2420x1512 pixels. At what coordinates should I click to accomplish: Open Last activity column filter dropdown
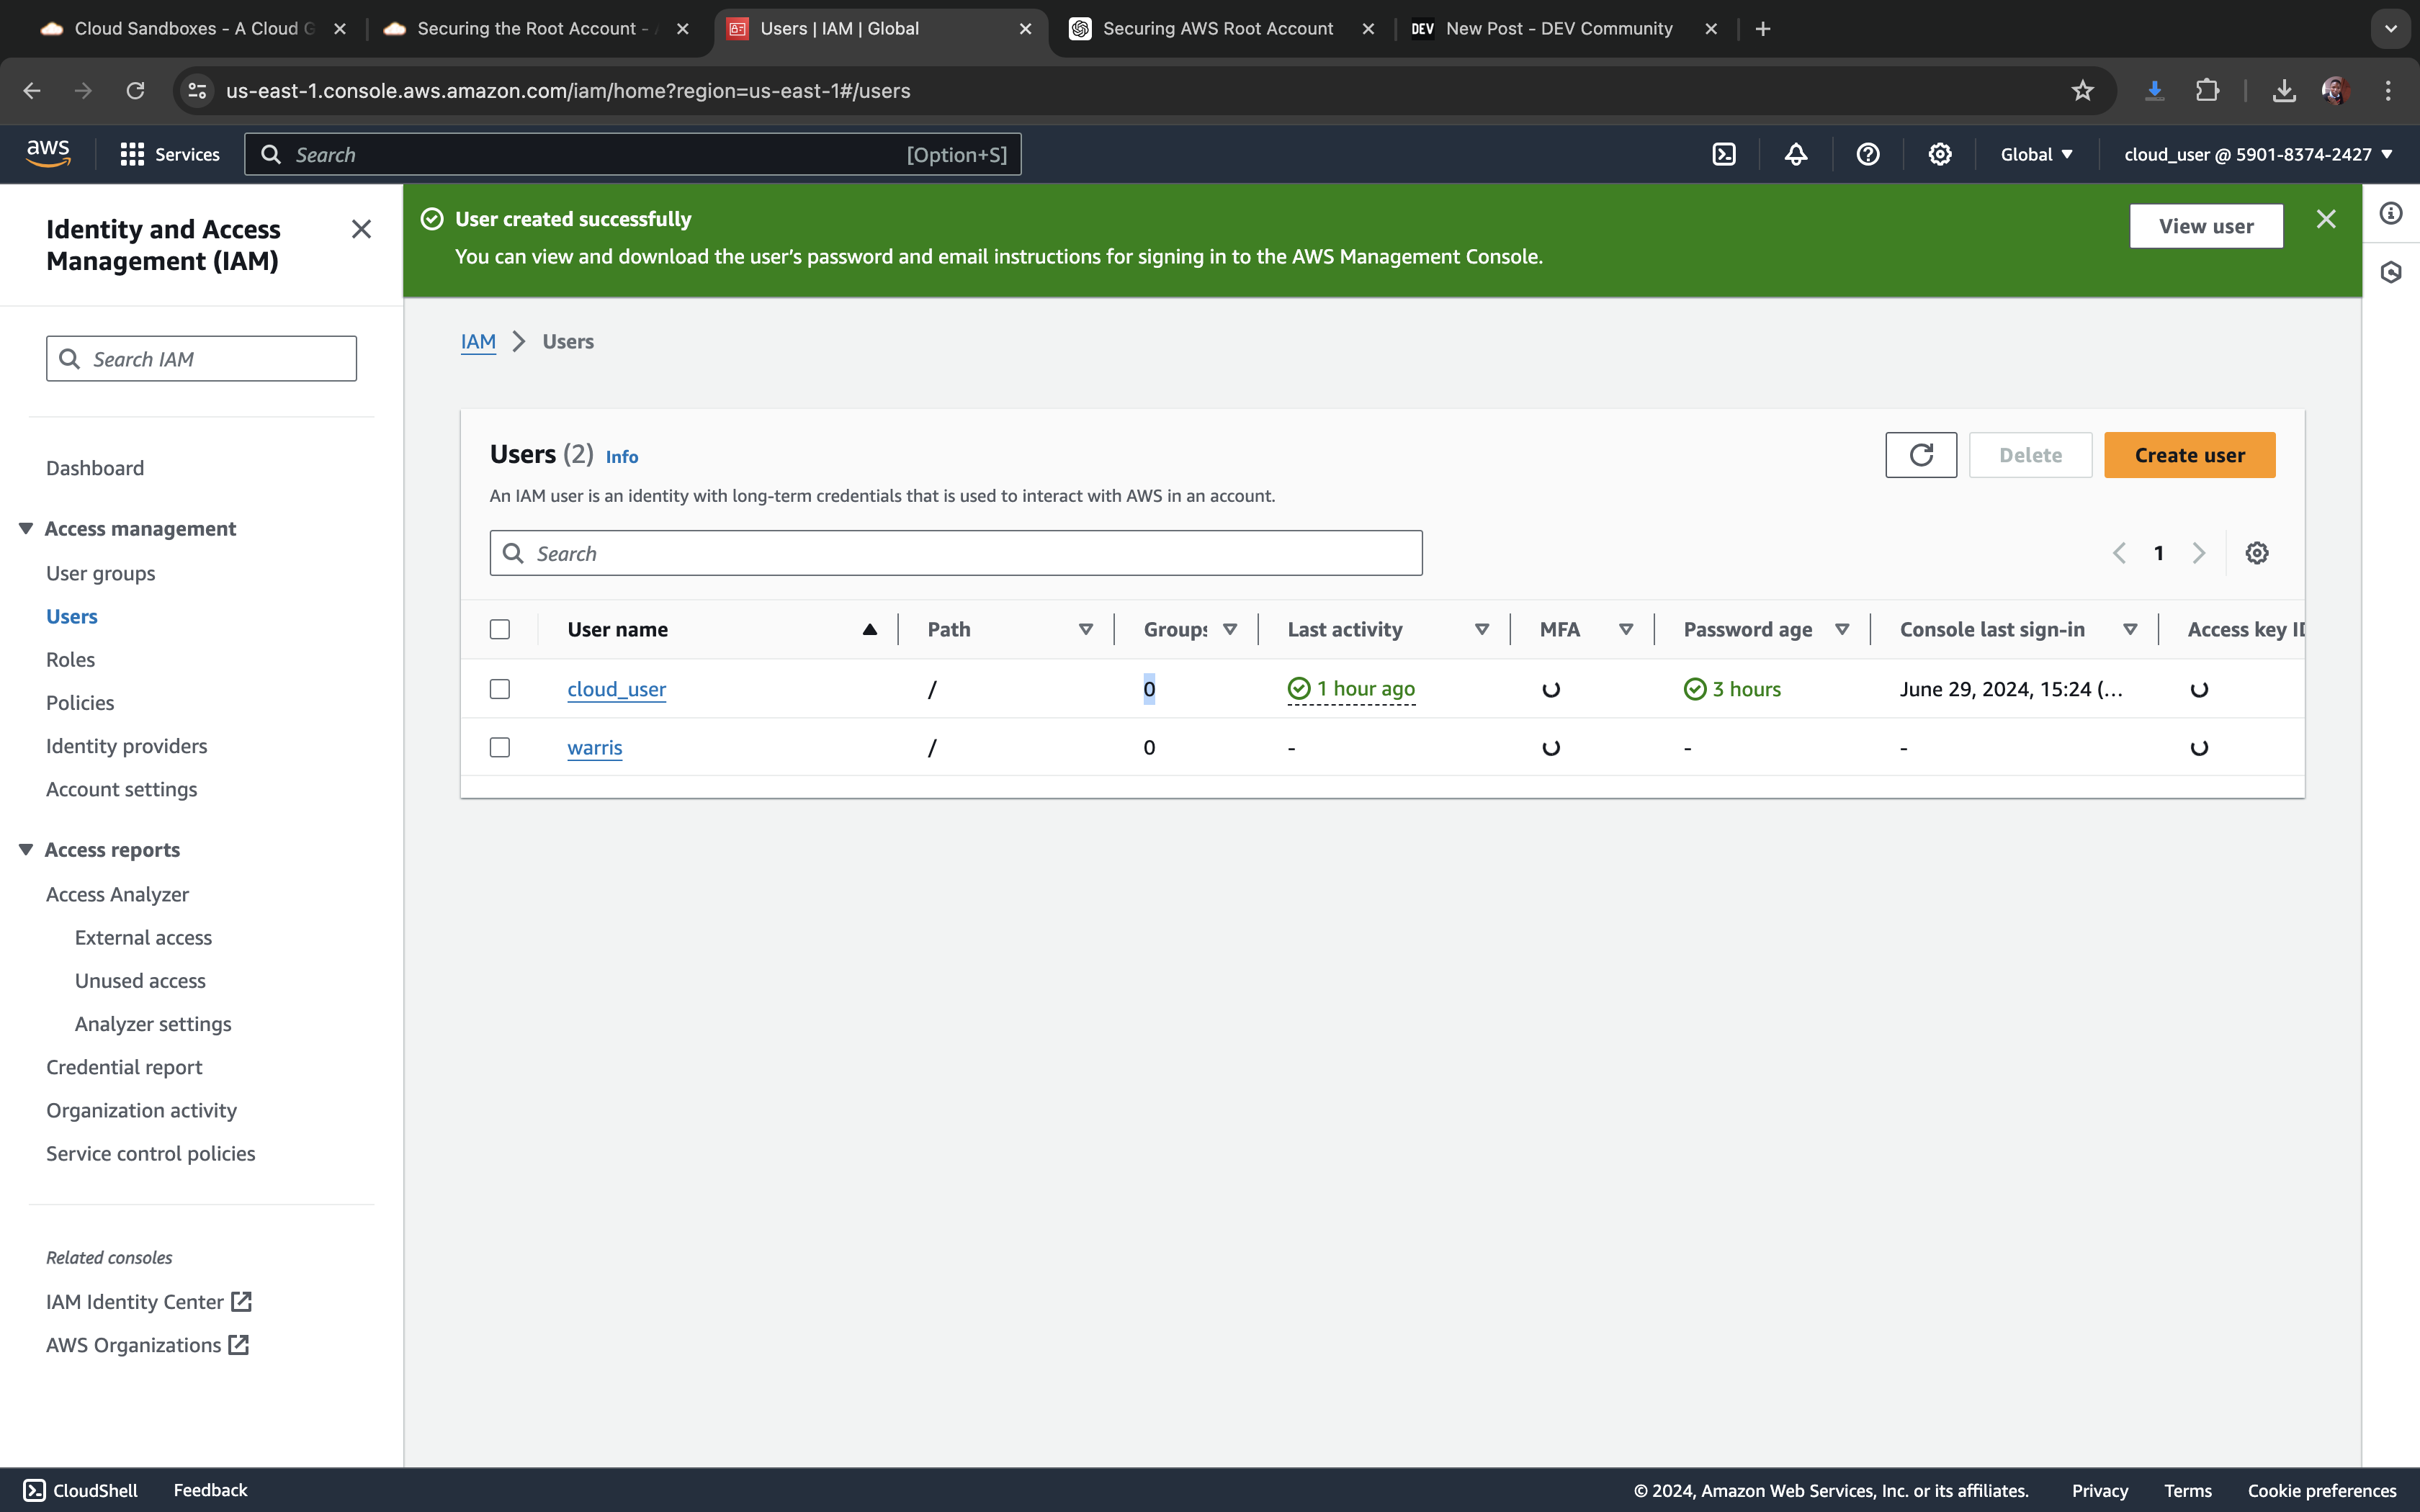(x=1481, y=629)
